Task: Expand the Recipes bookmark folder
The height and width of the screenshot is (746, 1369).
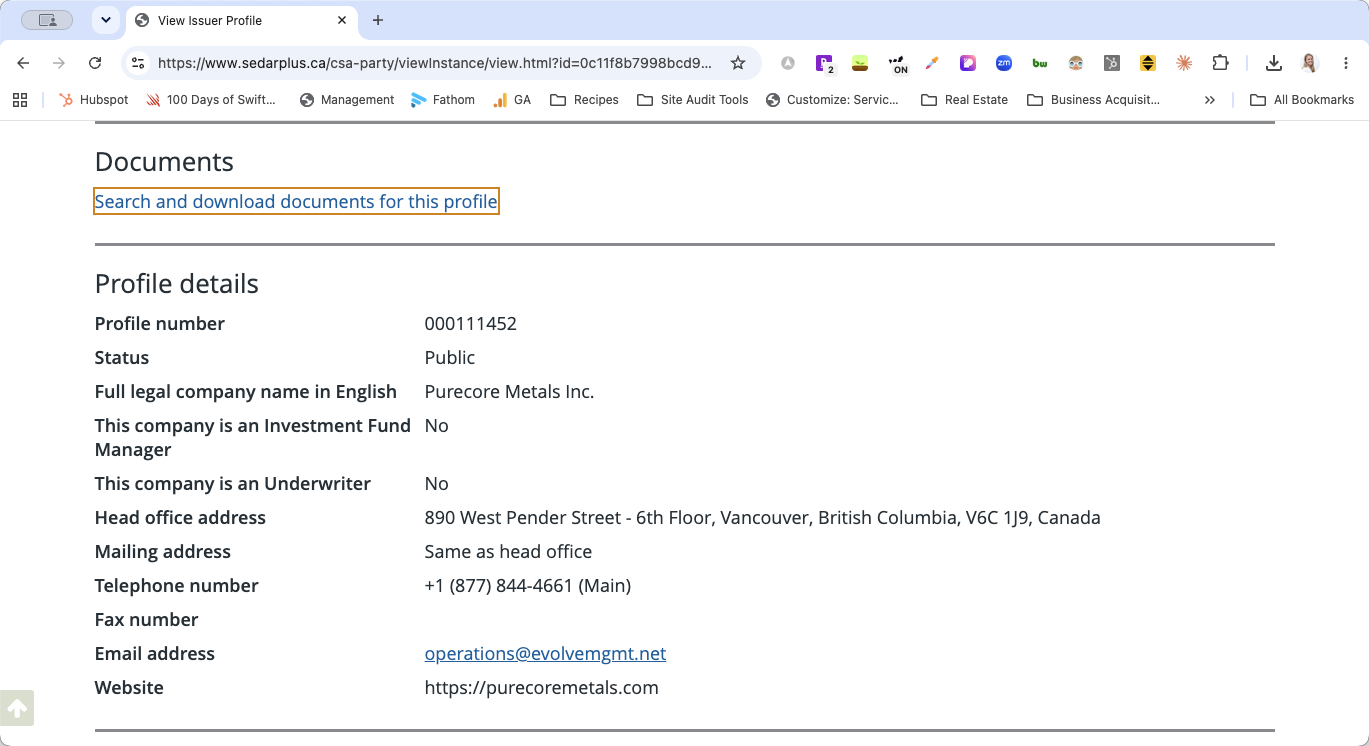Action: coord(584,100)
